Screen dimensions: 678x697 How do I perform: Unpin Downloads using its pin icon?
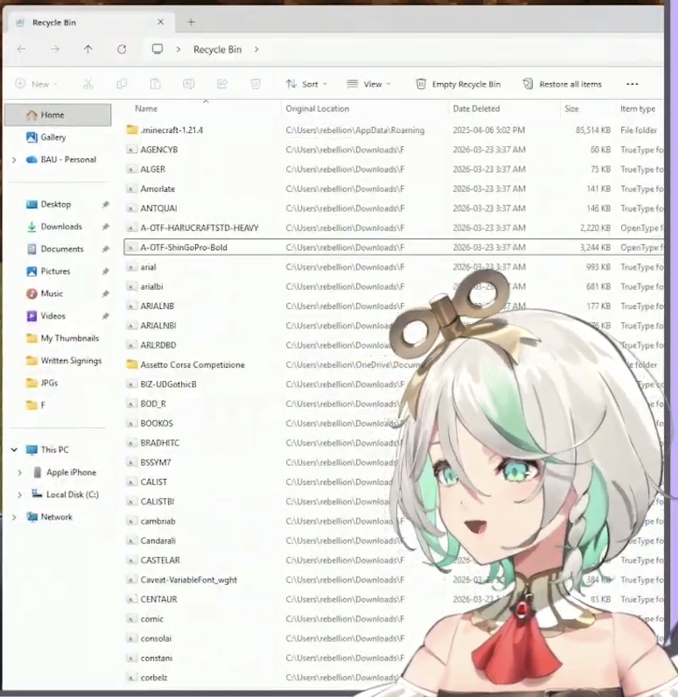[x=105, y=227]
